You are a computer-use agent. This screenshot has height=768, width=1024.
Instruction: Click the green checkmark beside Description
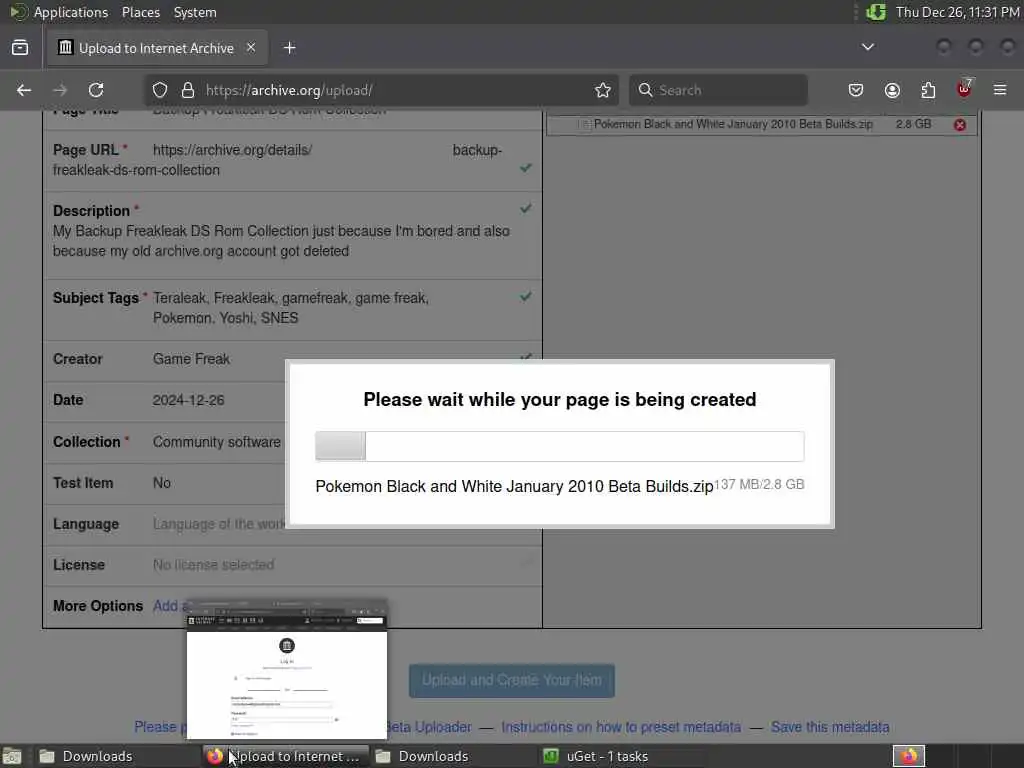(526, 209)
